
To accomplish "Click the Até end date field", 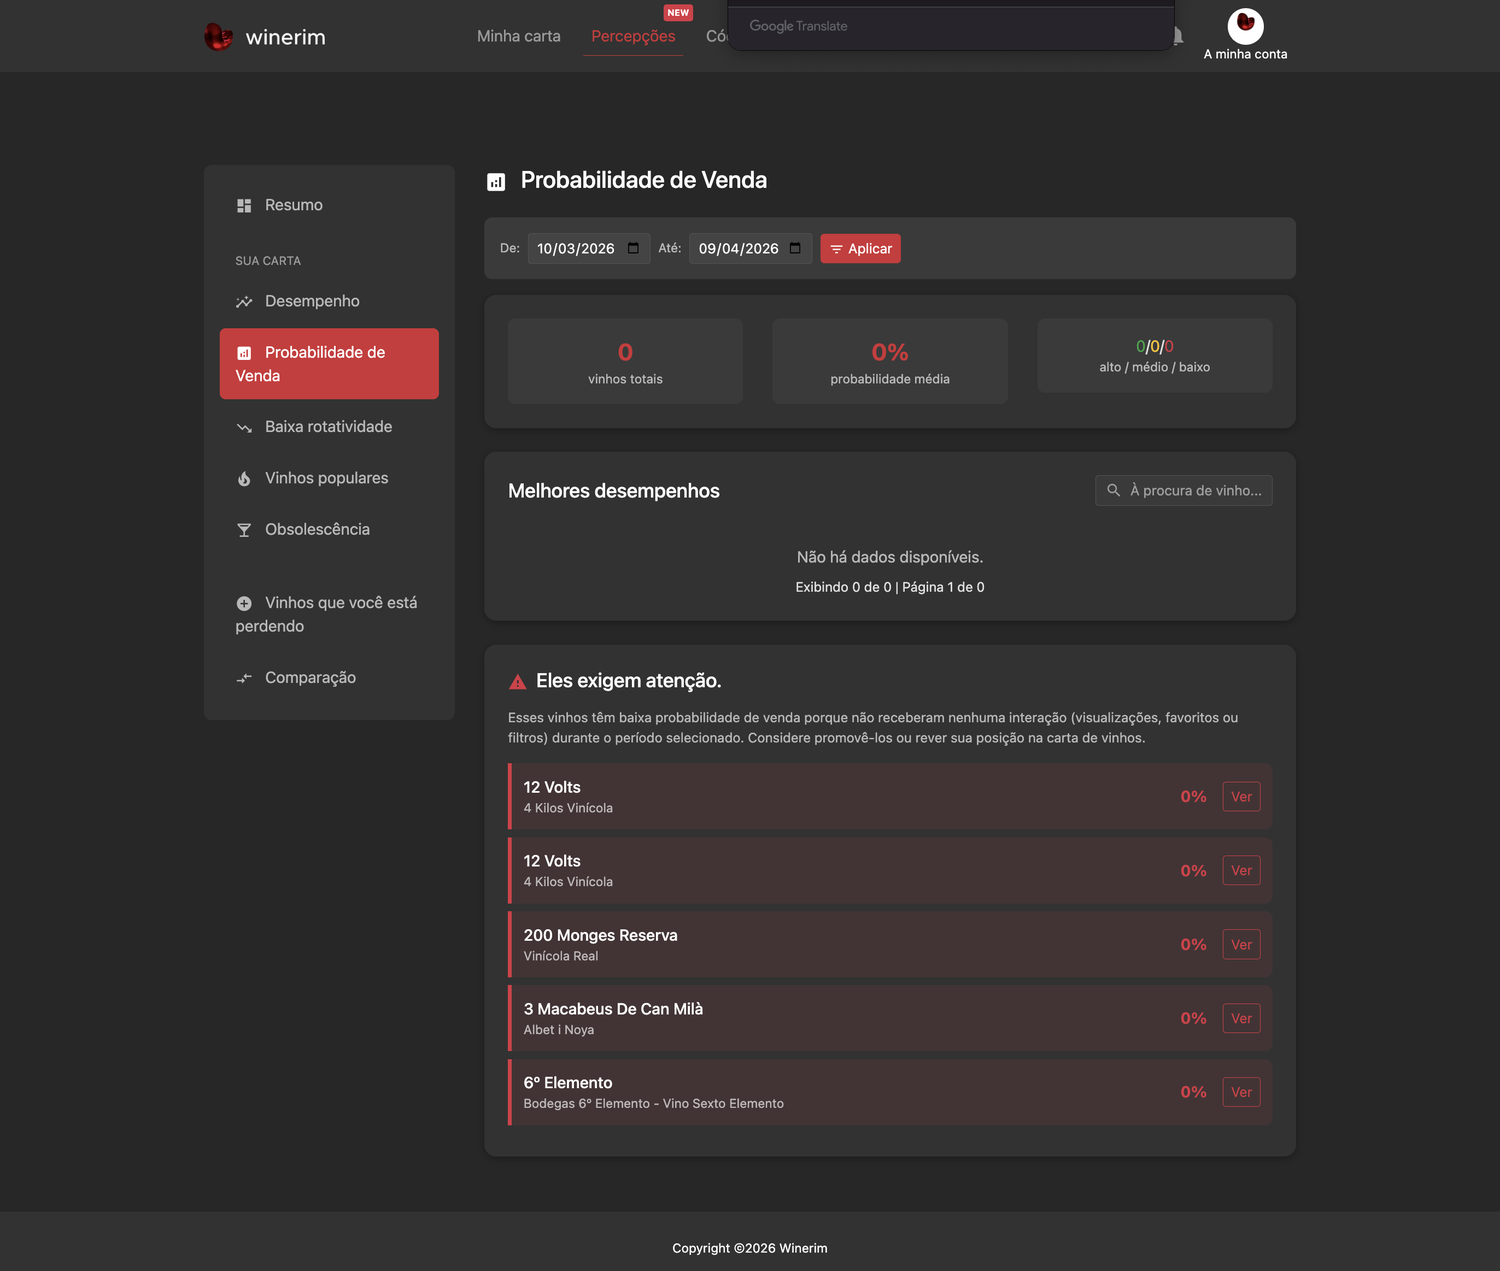I will (750, 248).
